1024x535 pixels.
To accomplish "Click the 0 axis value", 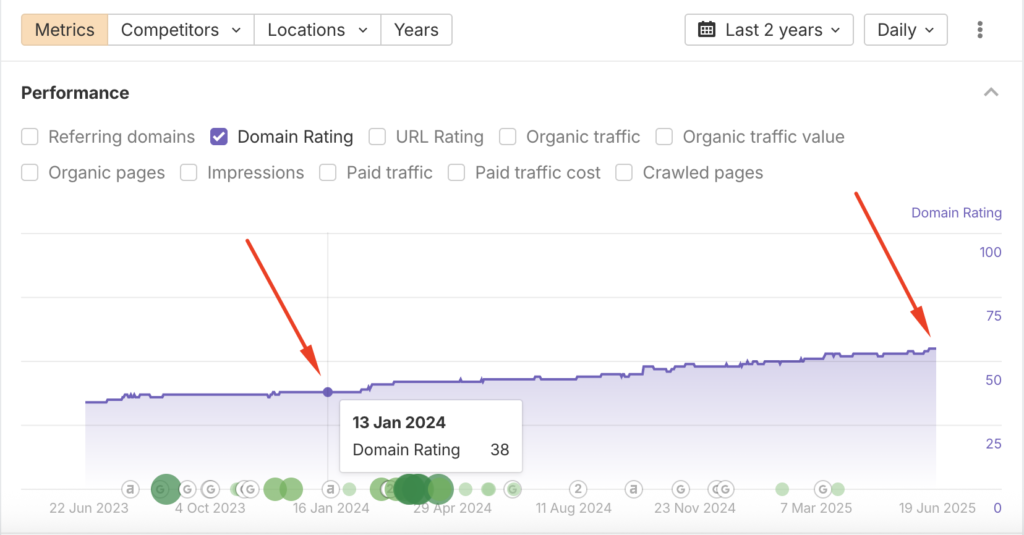I will pos(997,508).
